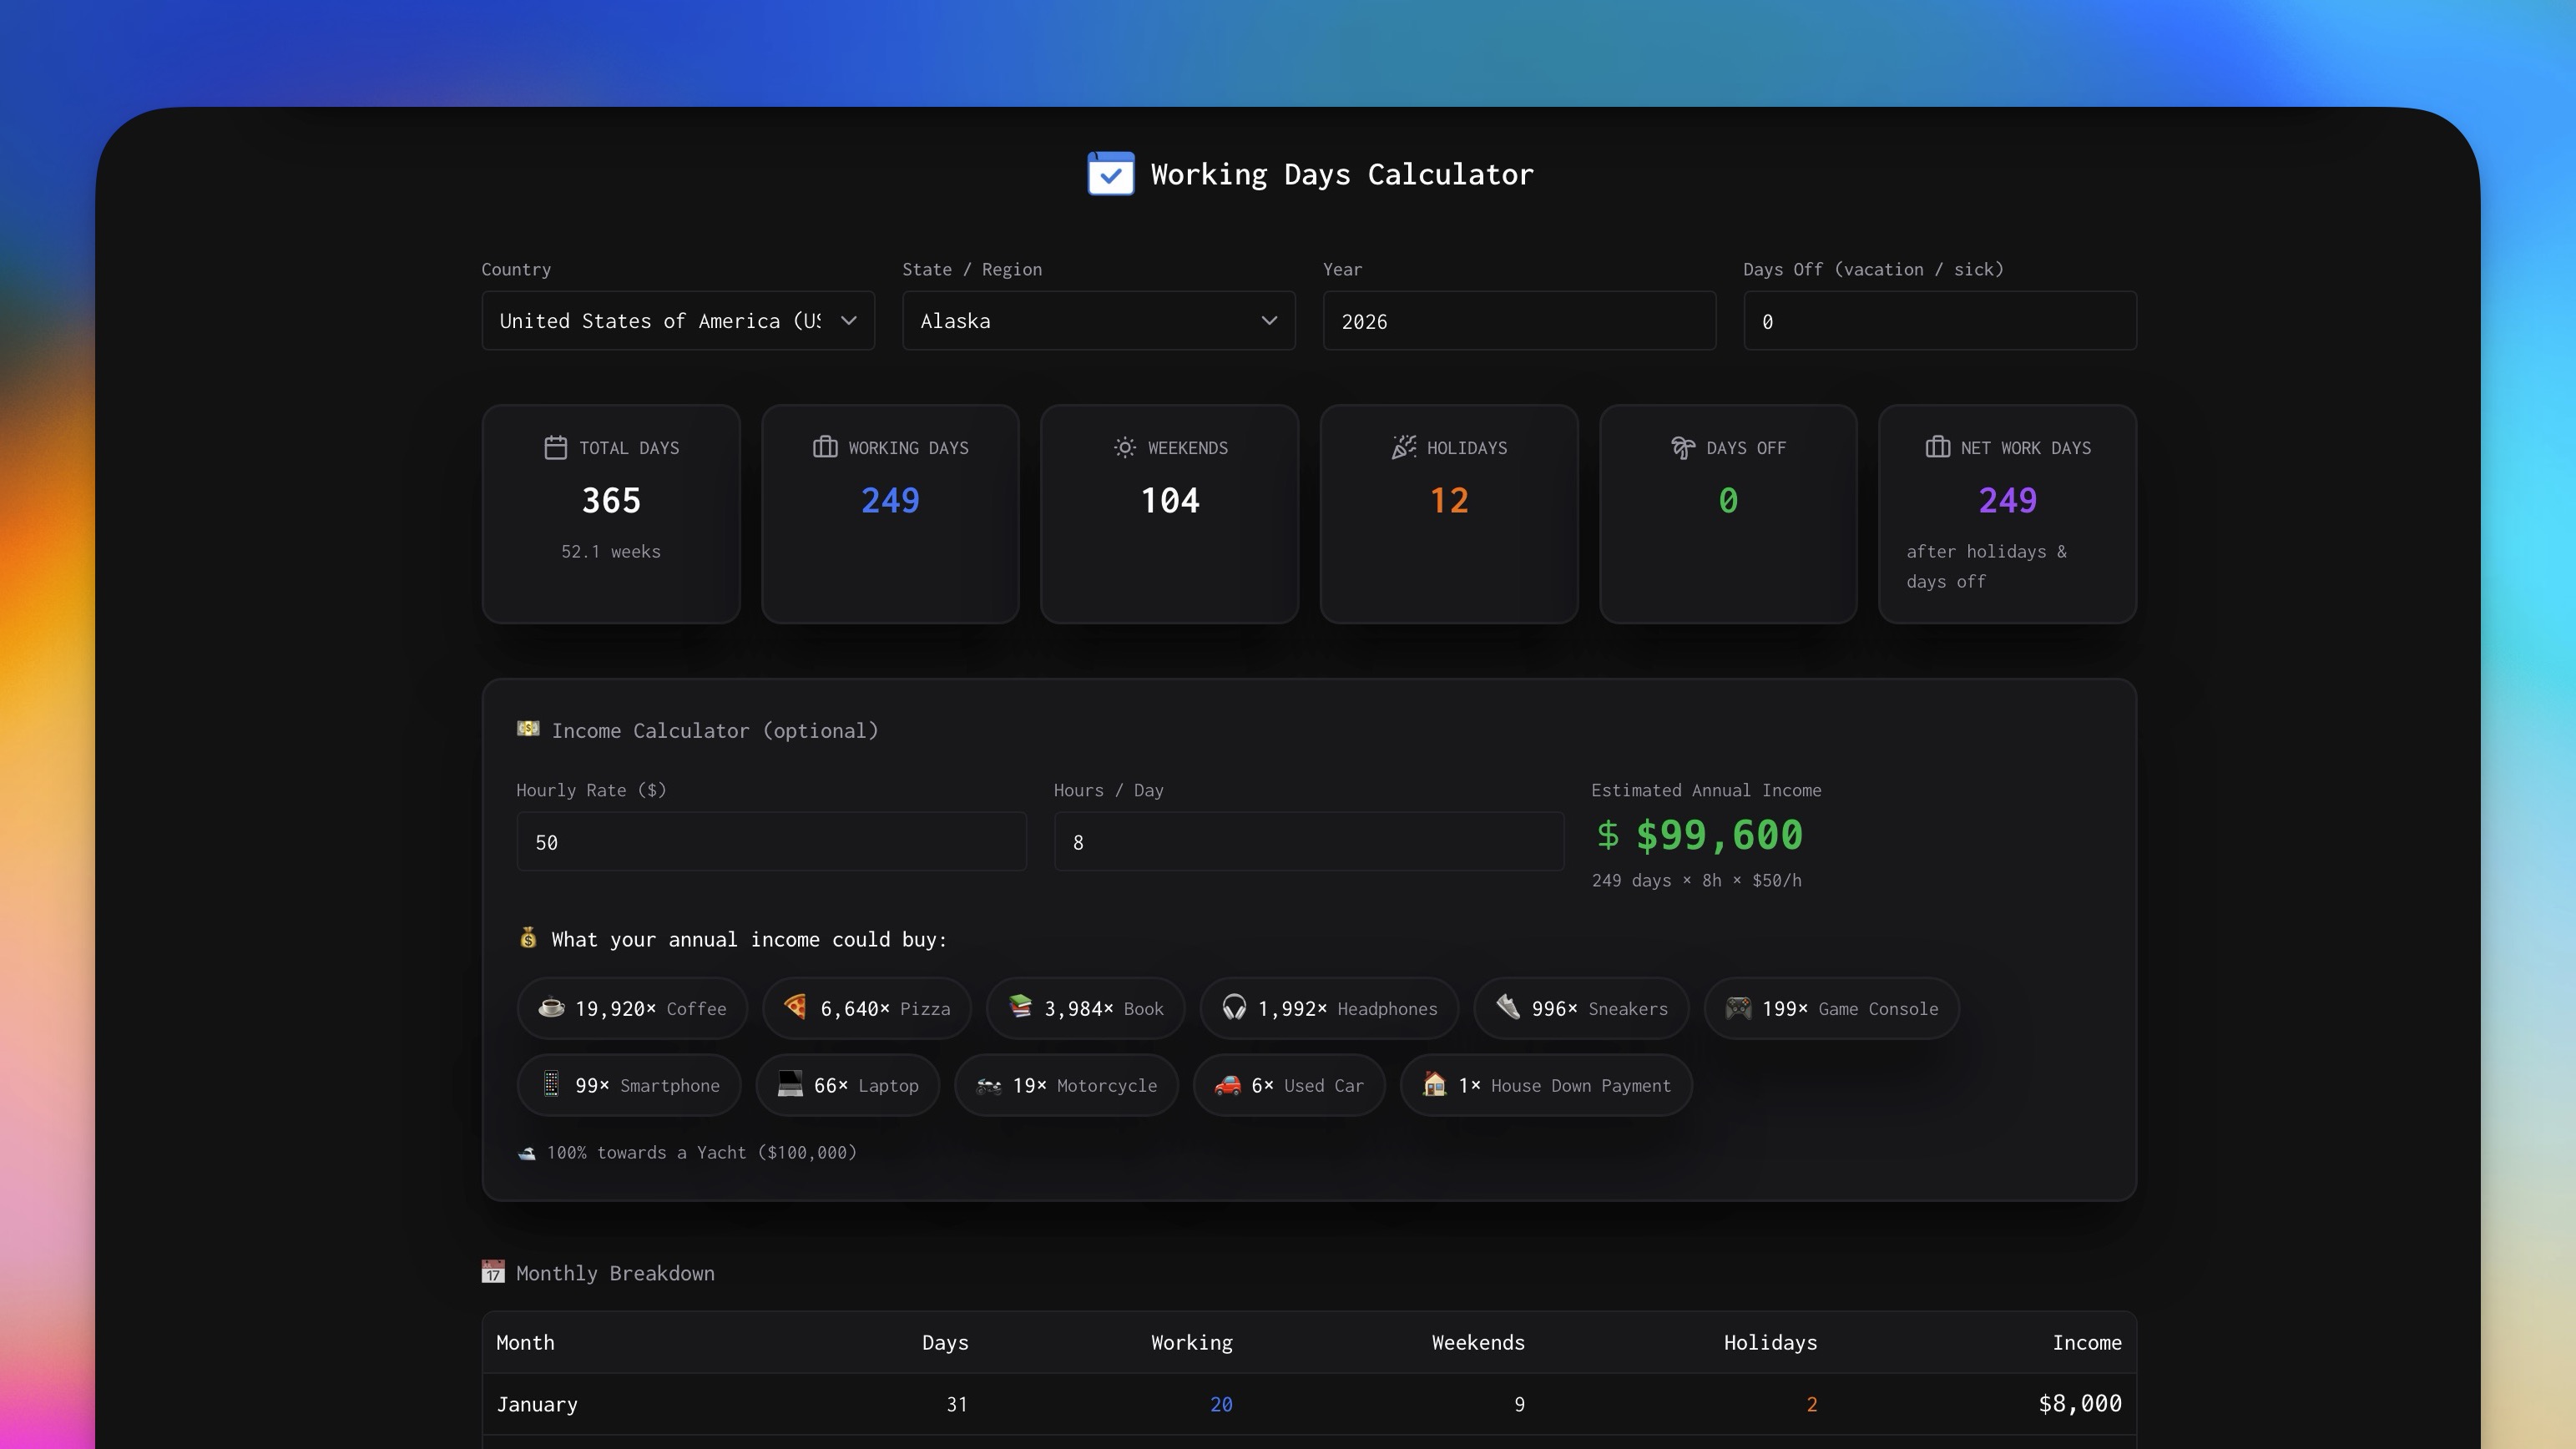Click the Holidays party popper icon
The width and height of the screenshot is (2576, 1449).
1403,447
